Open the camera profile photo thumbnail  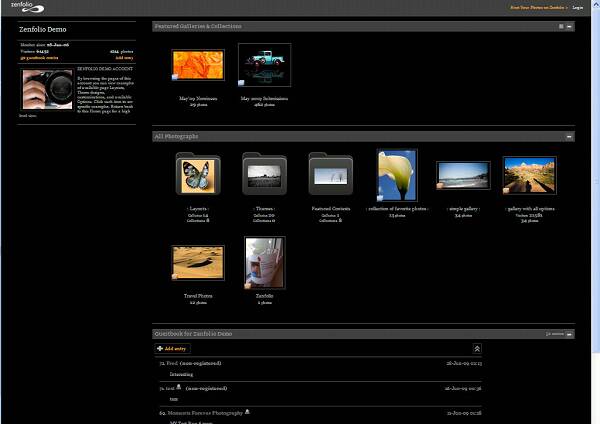pyautogui.click(x=47, y=89)
